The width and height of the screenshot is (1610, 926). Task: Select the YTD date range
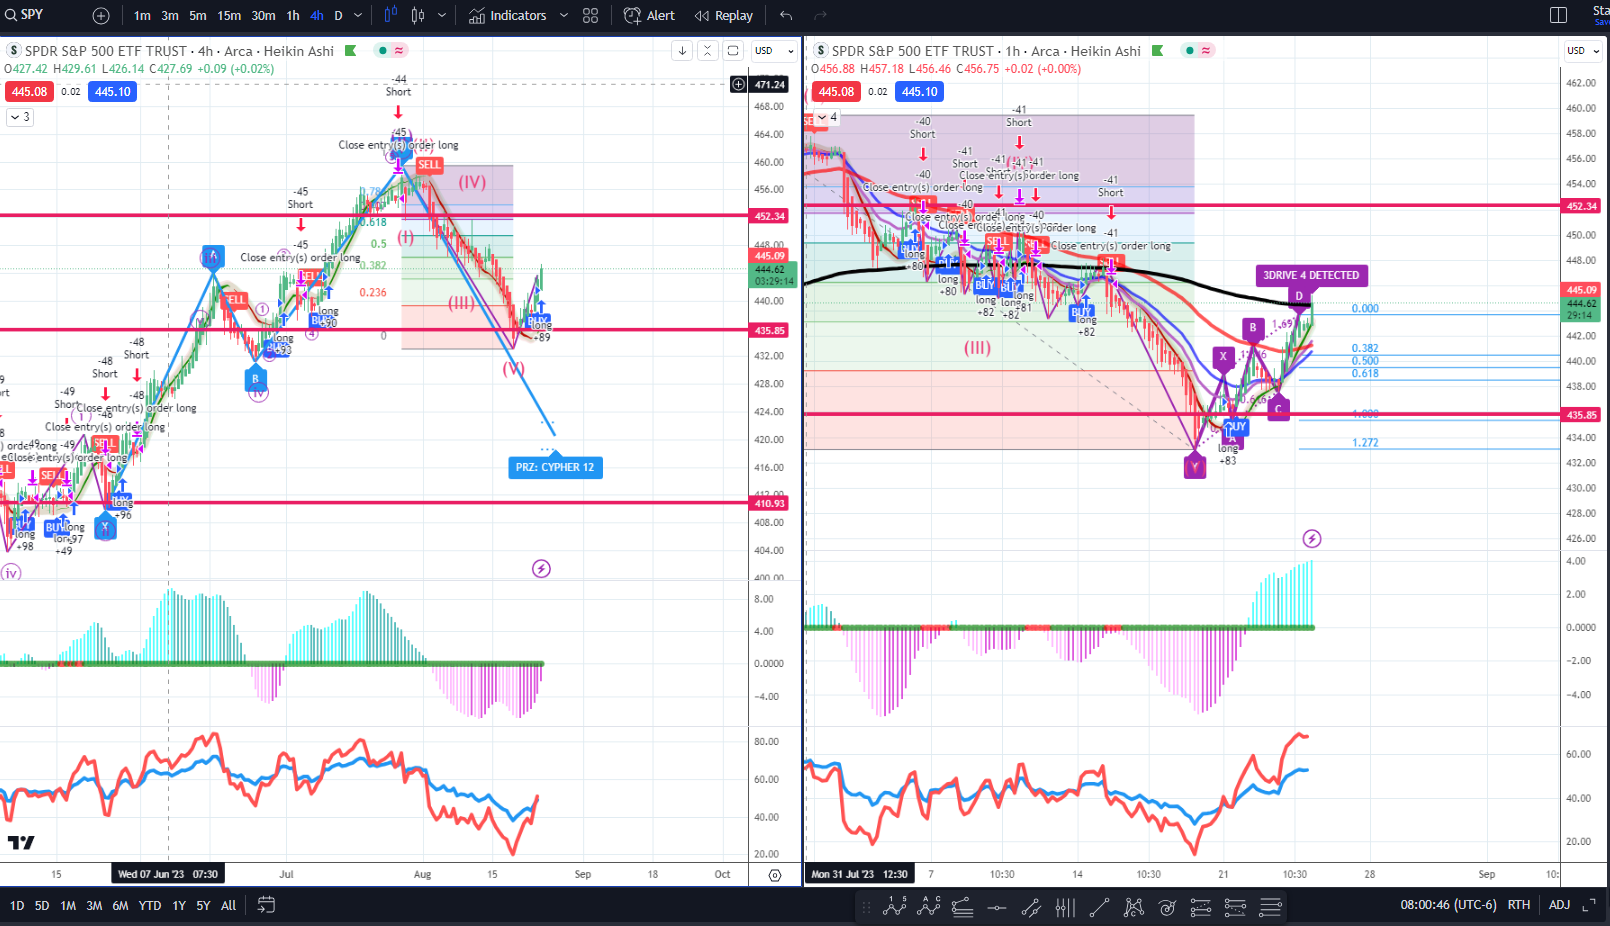pos(150,905)
